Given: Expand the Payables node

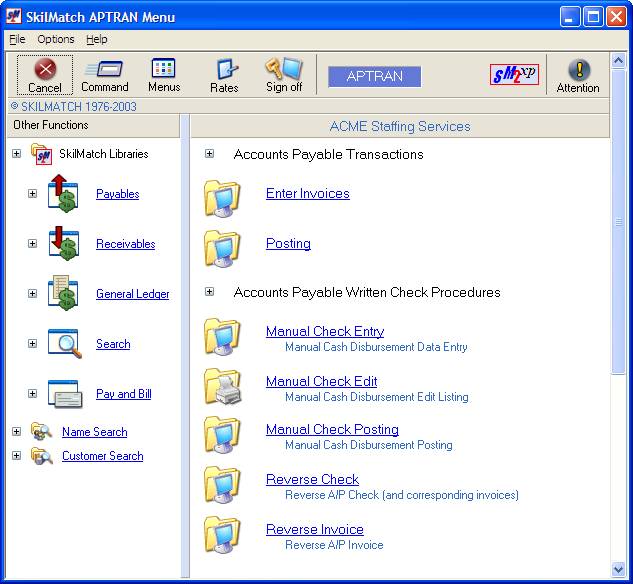Looking at the screenshot, I should [32, 194].
